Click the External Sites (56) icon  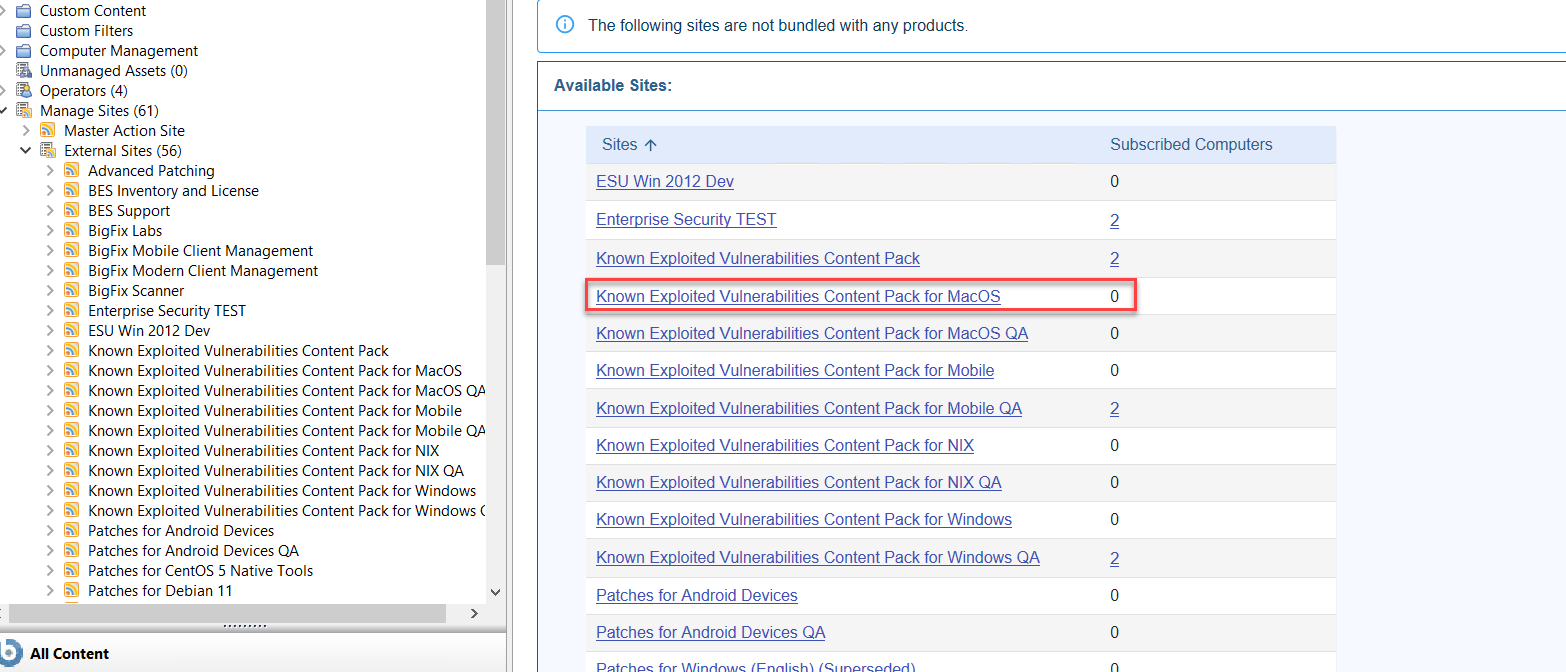pyautogui.click(x=47, y=150)
